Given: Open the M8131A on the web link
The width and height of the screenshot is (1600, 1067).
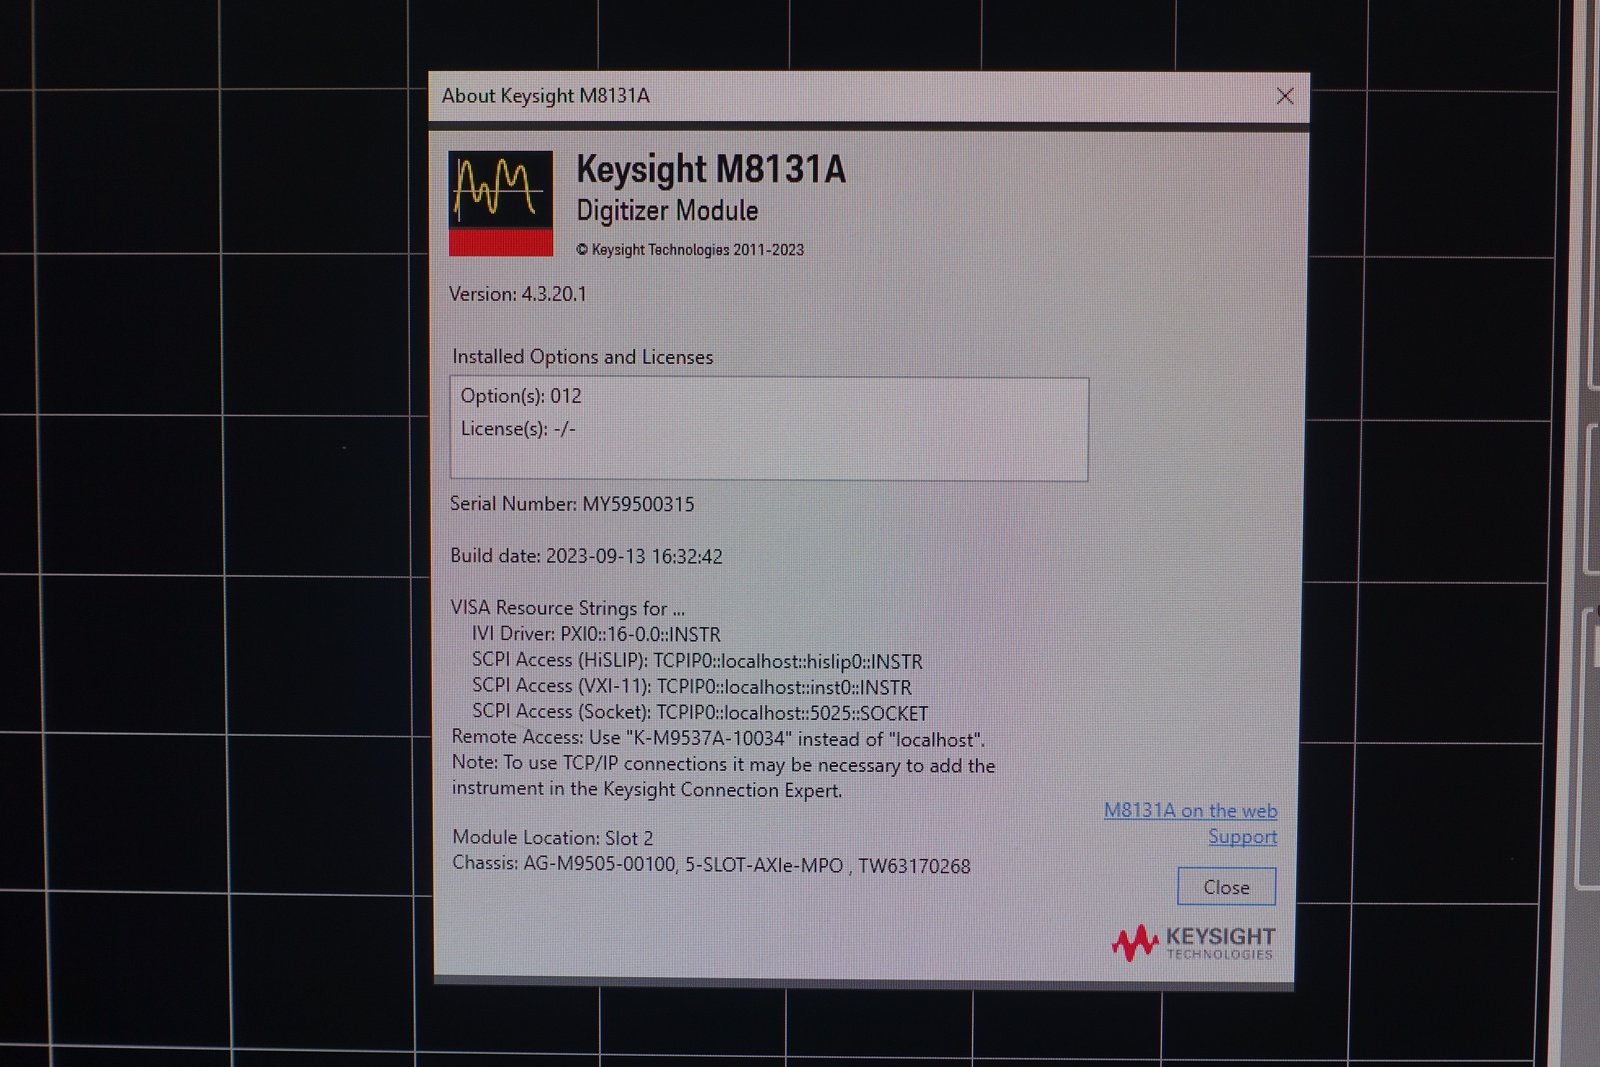Looking at the screenshot, I should pos(1190,810).
